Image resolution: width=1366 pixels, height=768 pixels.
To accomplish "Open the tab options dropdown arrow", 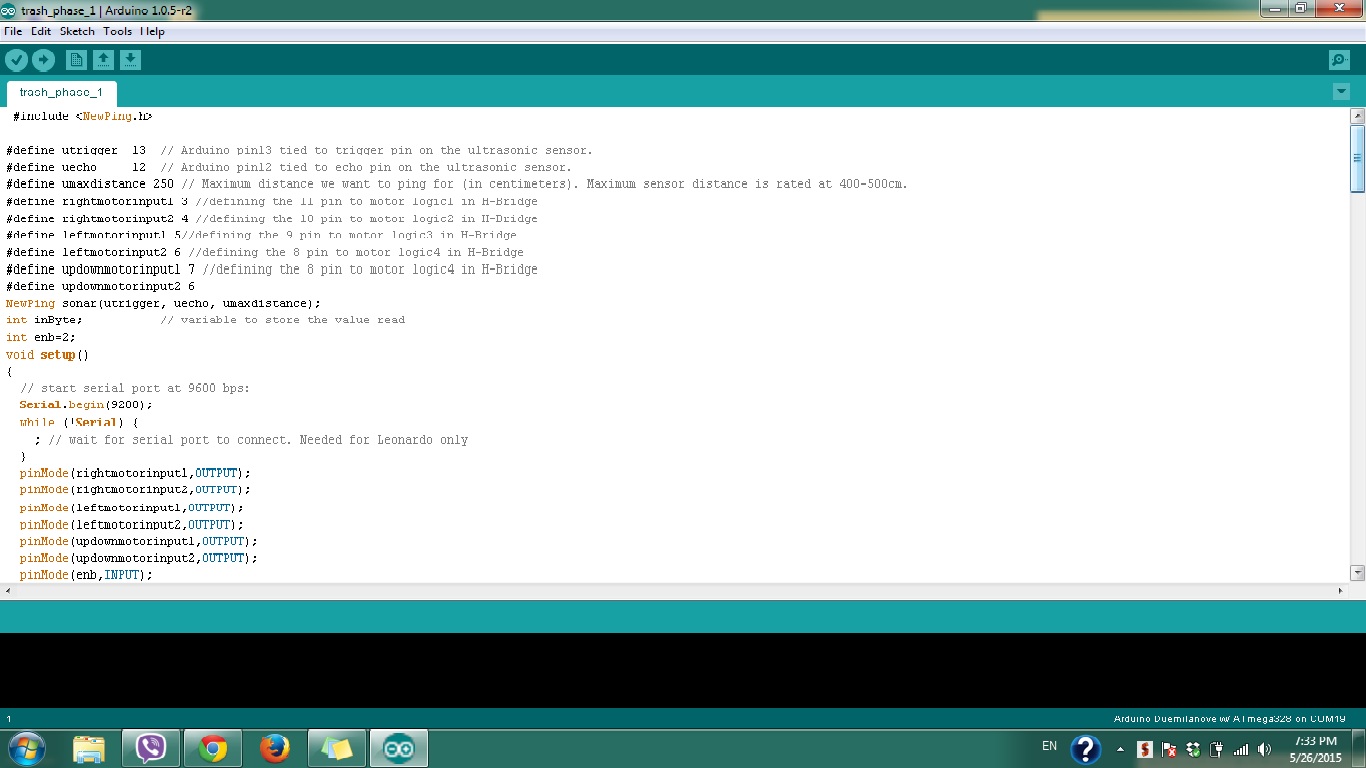I will coord(1341,92).
